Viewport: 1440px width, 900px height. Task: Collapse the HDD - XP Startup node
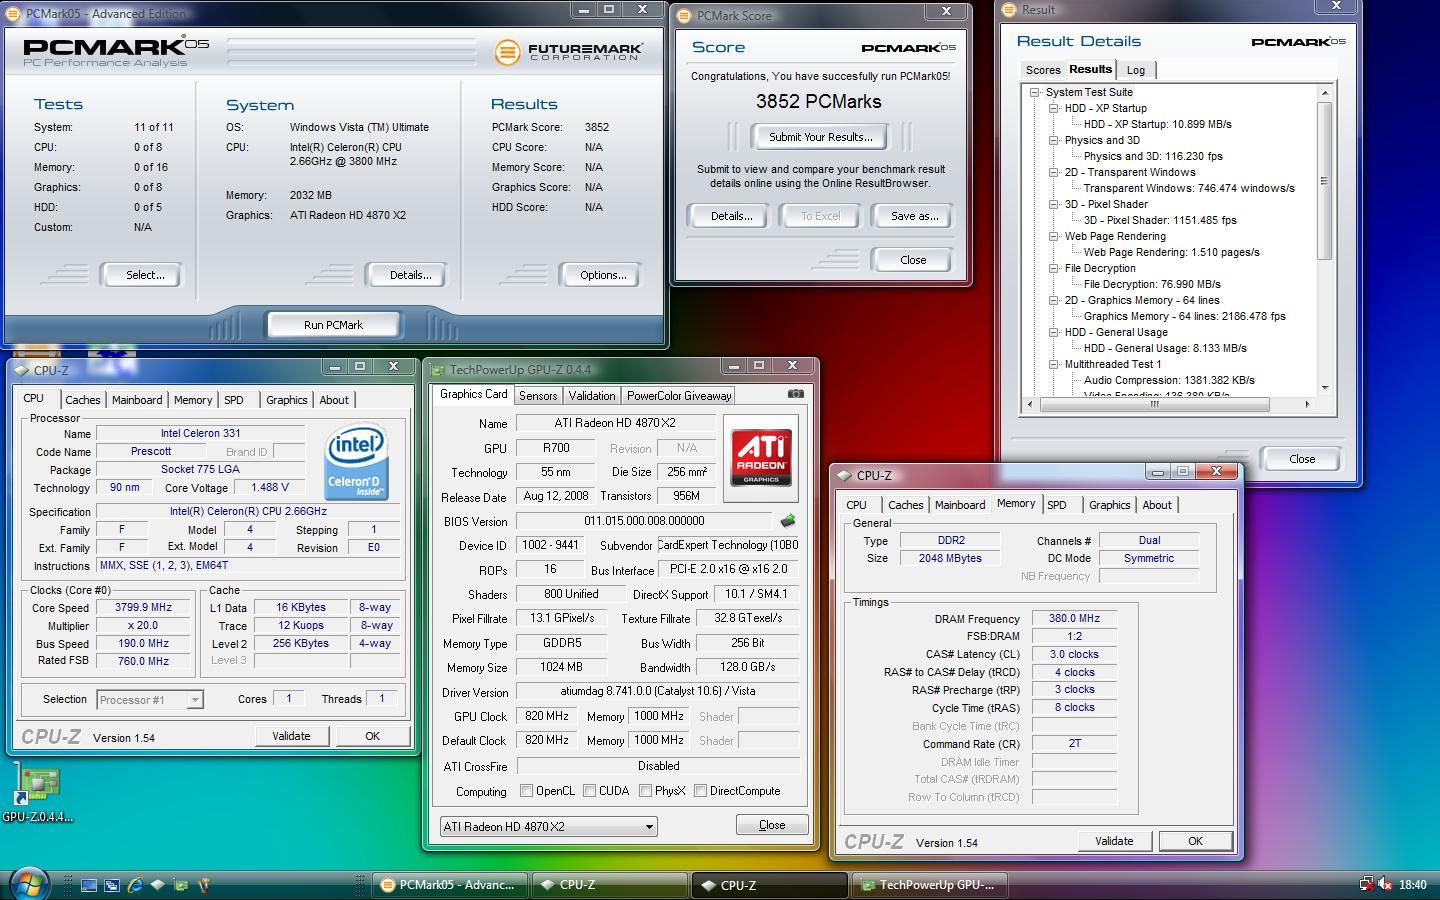click(1053, 108)
